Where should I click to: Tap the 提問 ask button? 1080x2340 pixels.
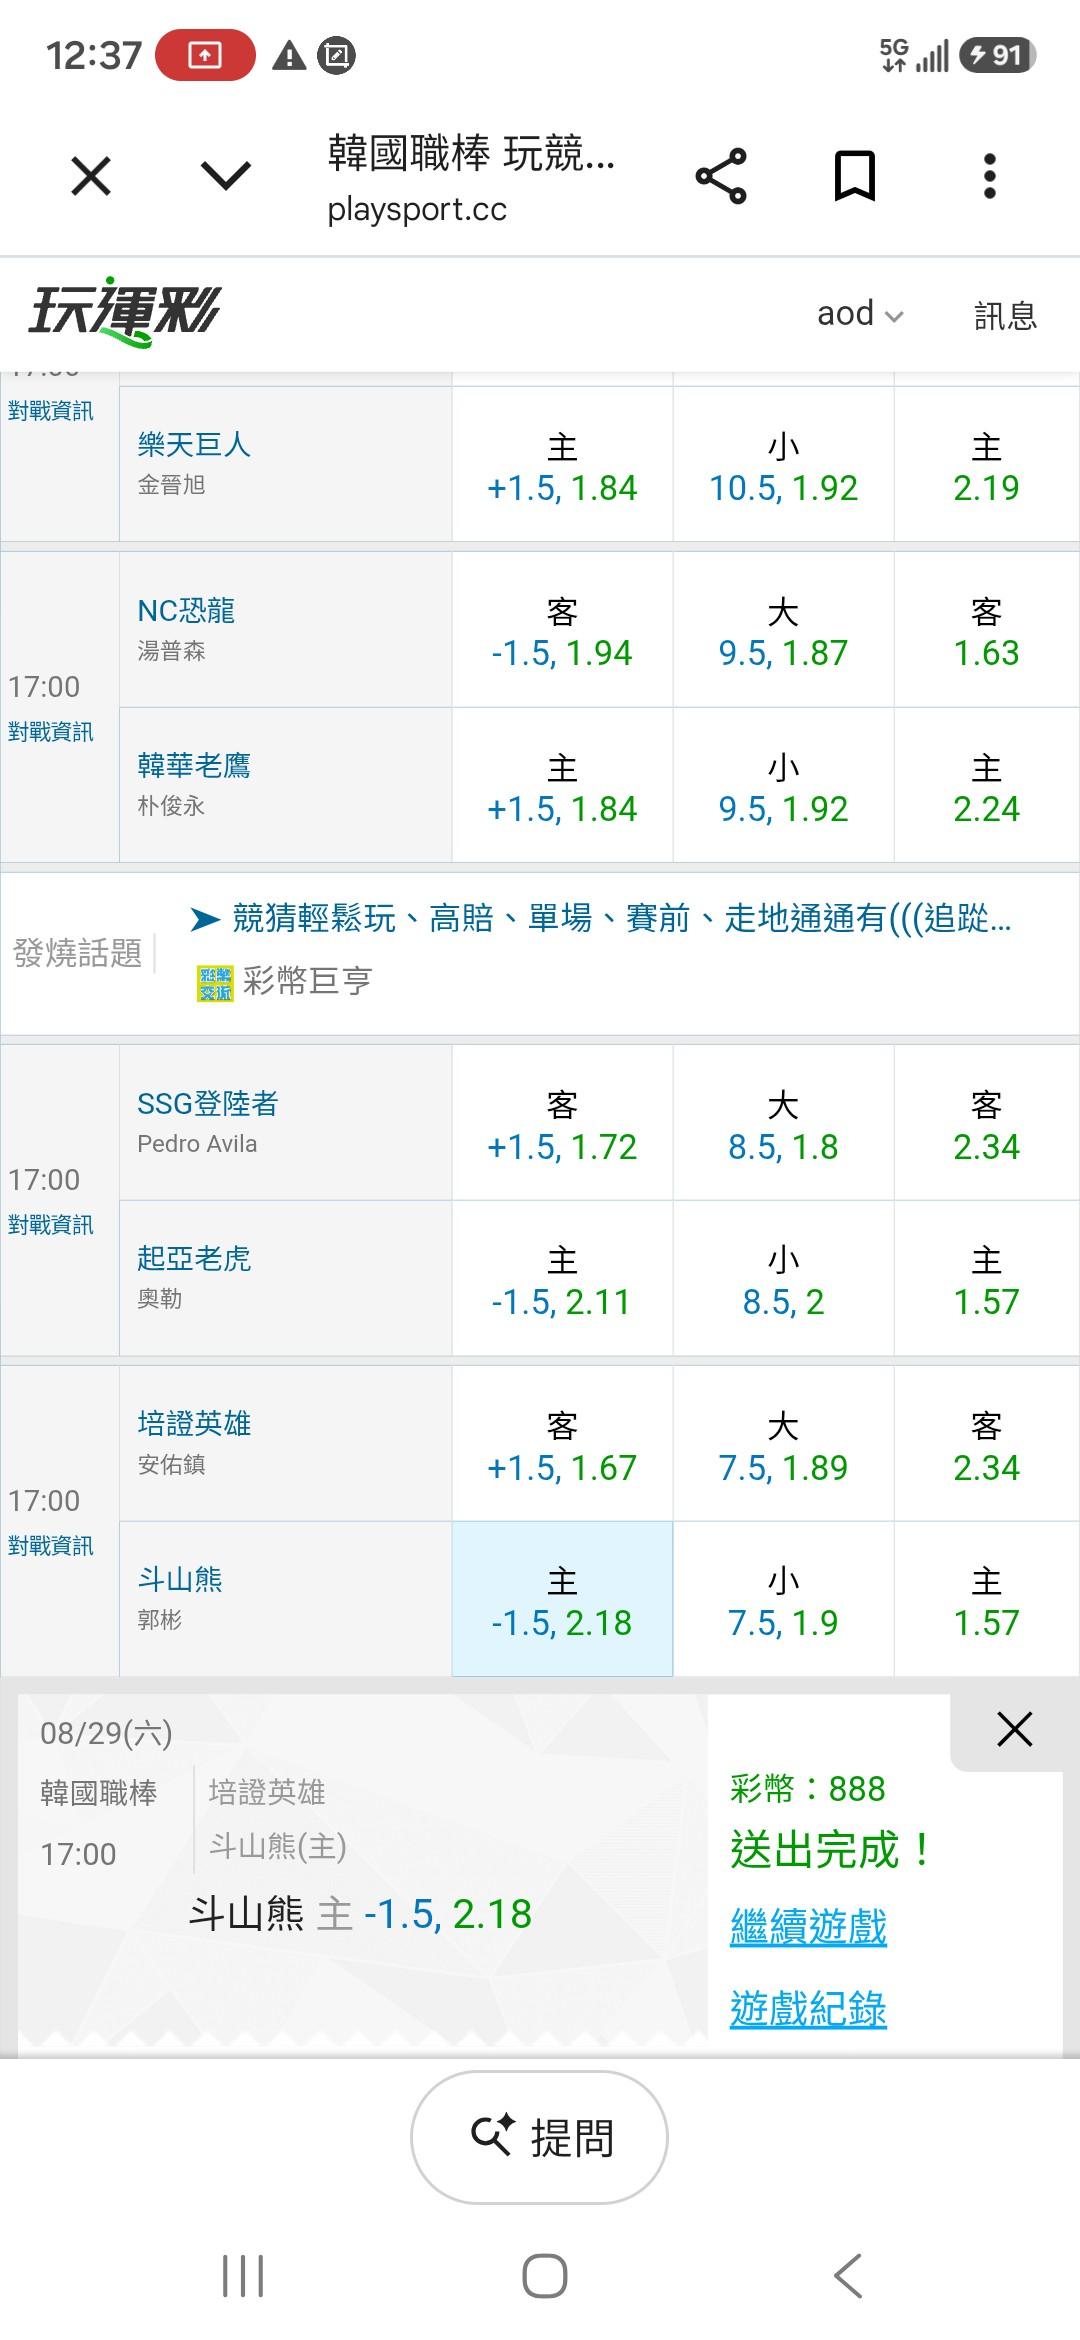click(540, 2137)
